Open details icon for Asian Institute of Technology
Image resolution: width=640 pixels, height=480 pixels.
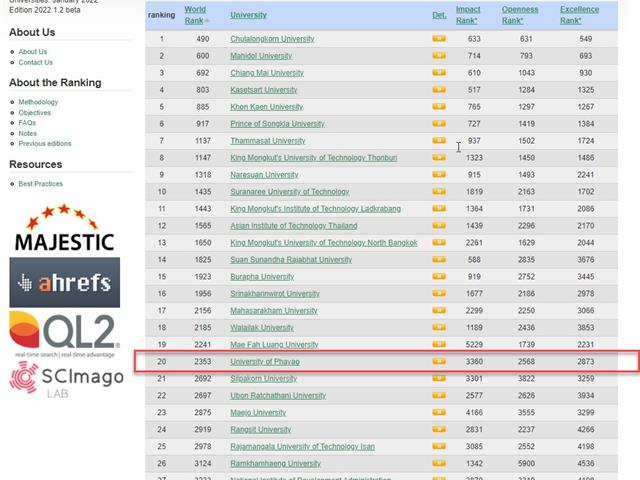click(439, 226)
